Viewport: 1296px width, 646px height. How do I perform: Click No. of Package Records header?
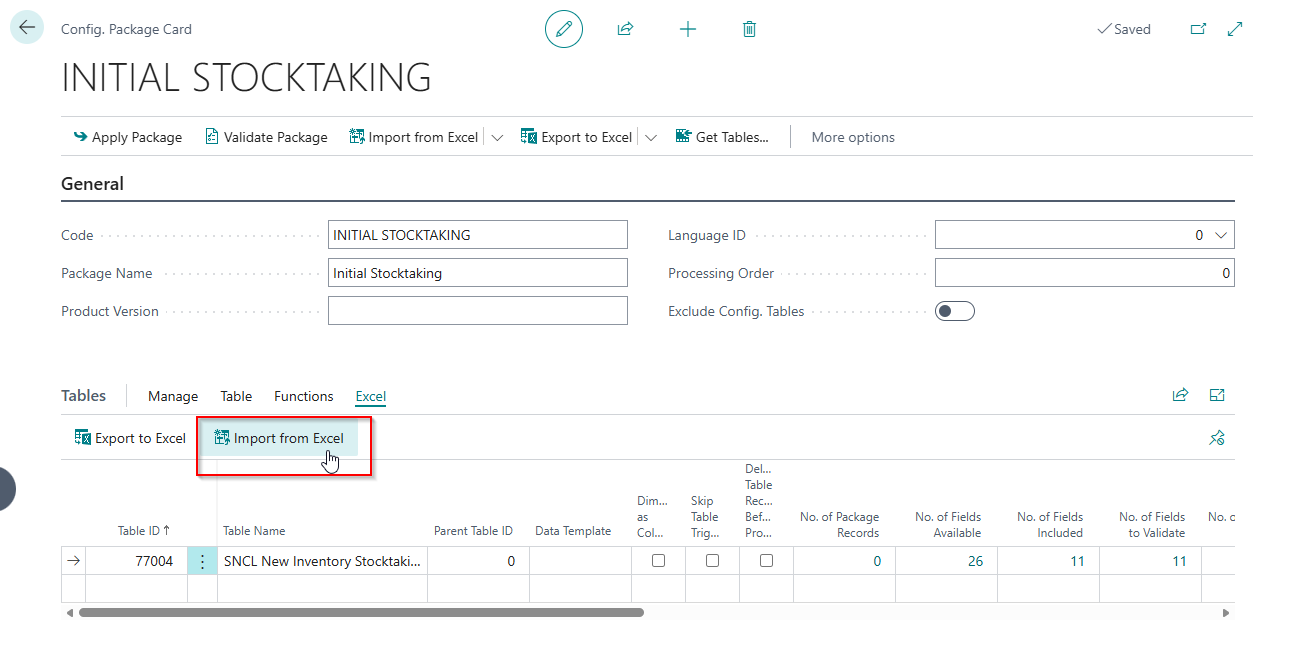tap(839, 524)
